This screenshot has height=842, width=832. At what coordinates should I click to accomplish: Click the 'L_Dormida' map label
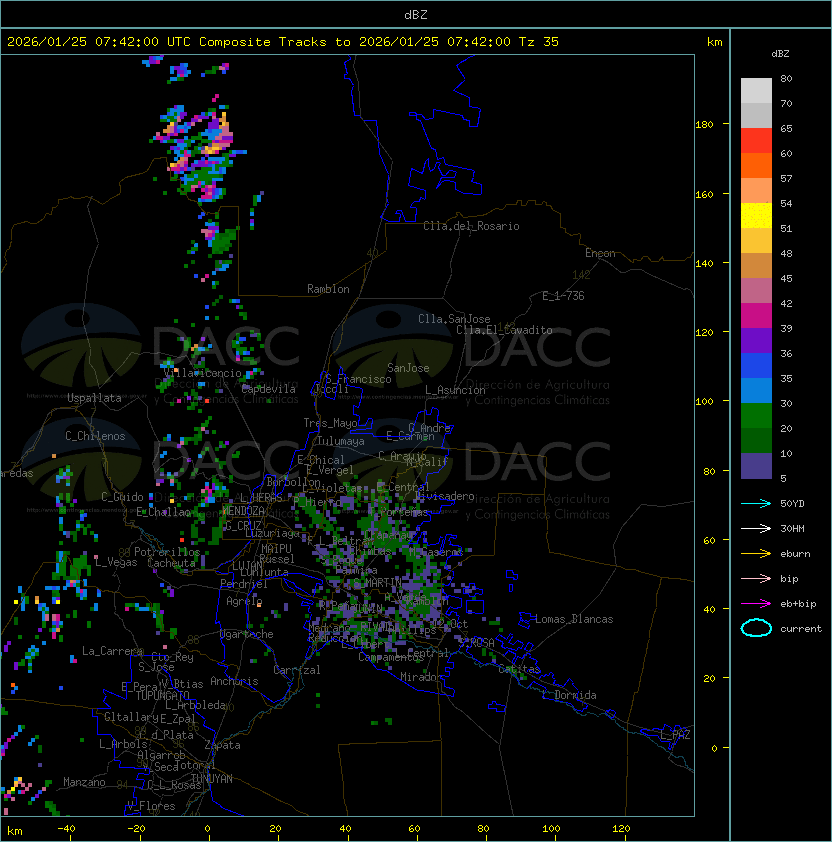[569, 695]
